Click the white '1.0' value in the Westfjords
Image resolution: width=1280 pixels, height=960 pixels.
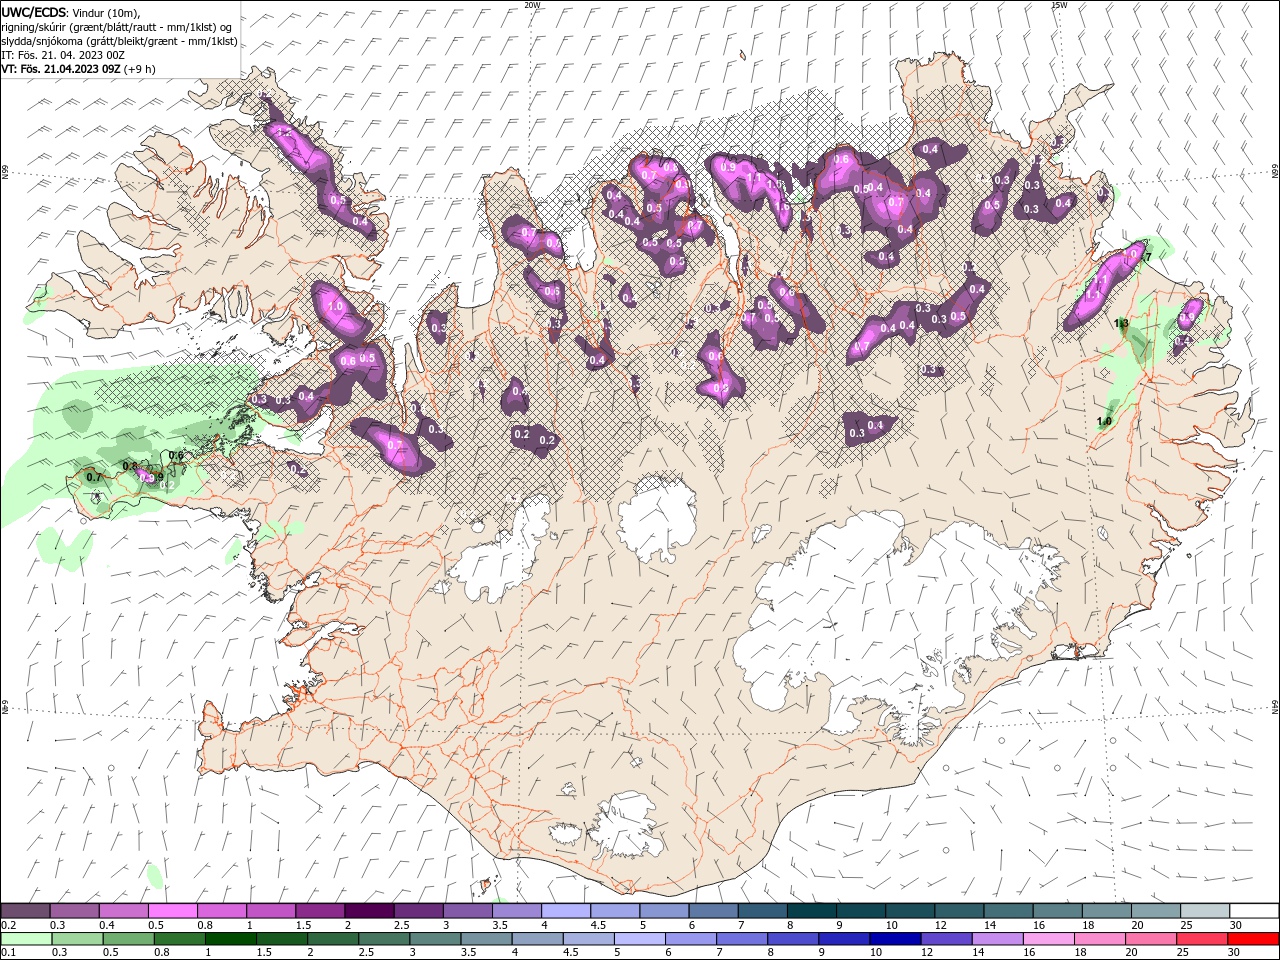[x=335, y=306]
